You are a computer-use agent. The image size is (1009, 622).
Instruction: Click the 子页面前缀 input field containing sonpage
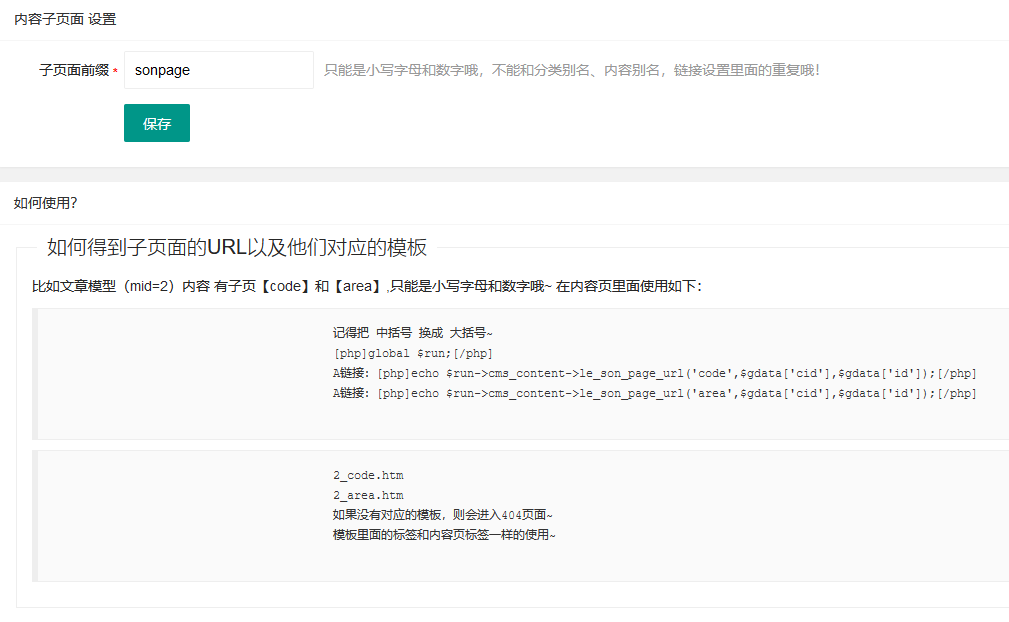(x=218, y=70)
